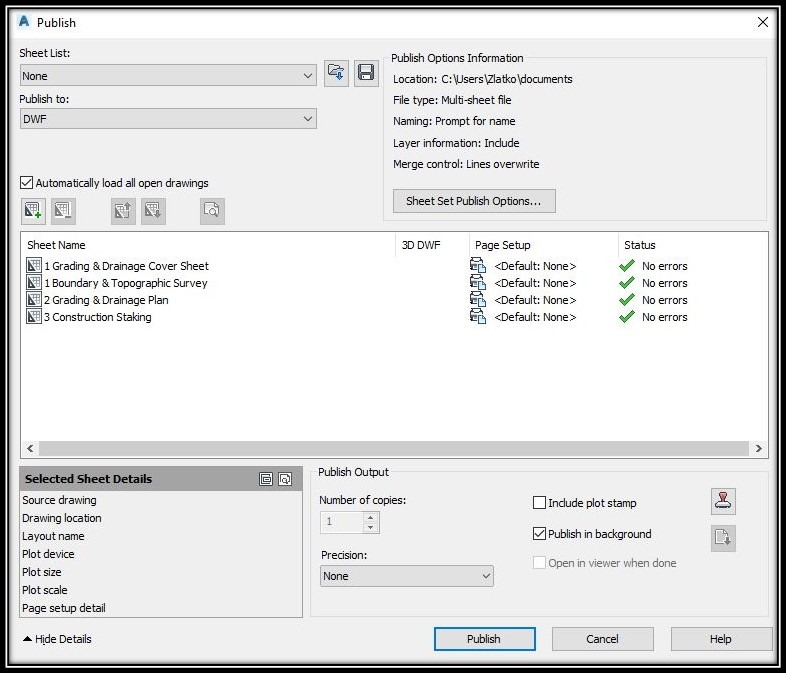Click Layout name detail entry
The height and width of the screenshot is (673, 786).
(x=53, y=536)
